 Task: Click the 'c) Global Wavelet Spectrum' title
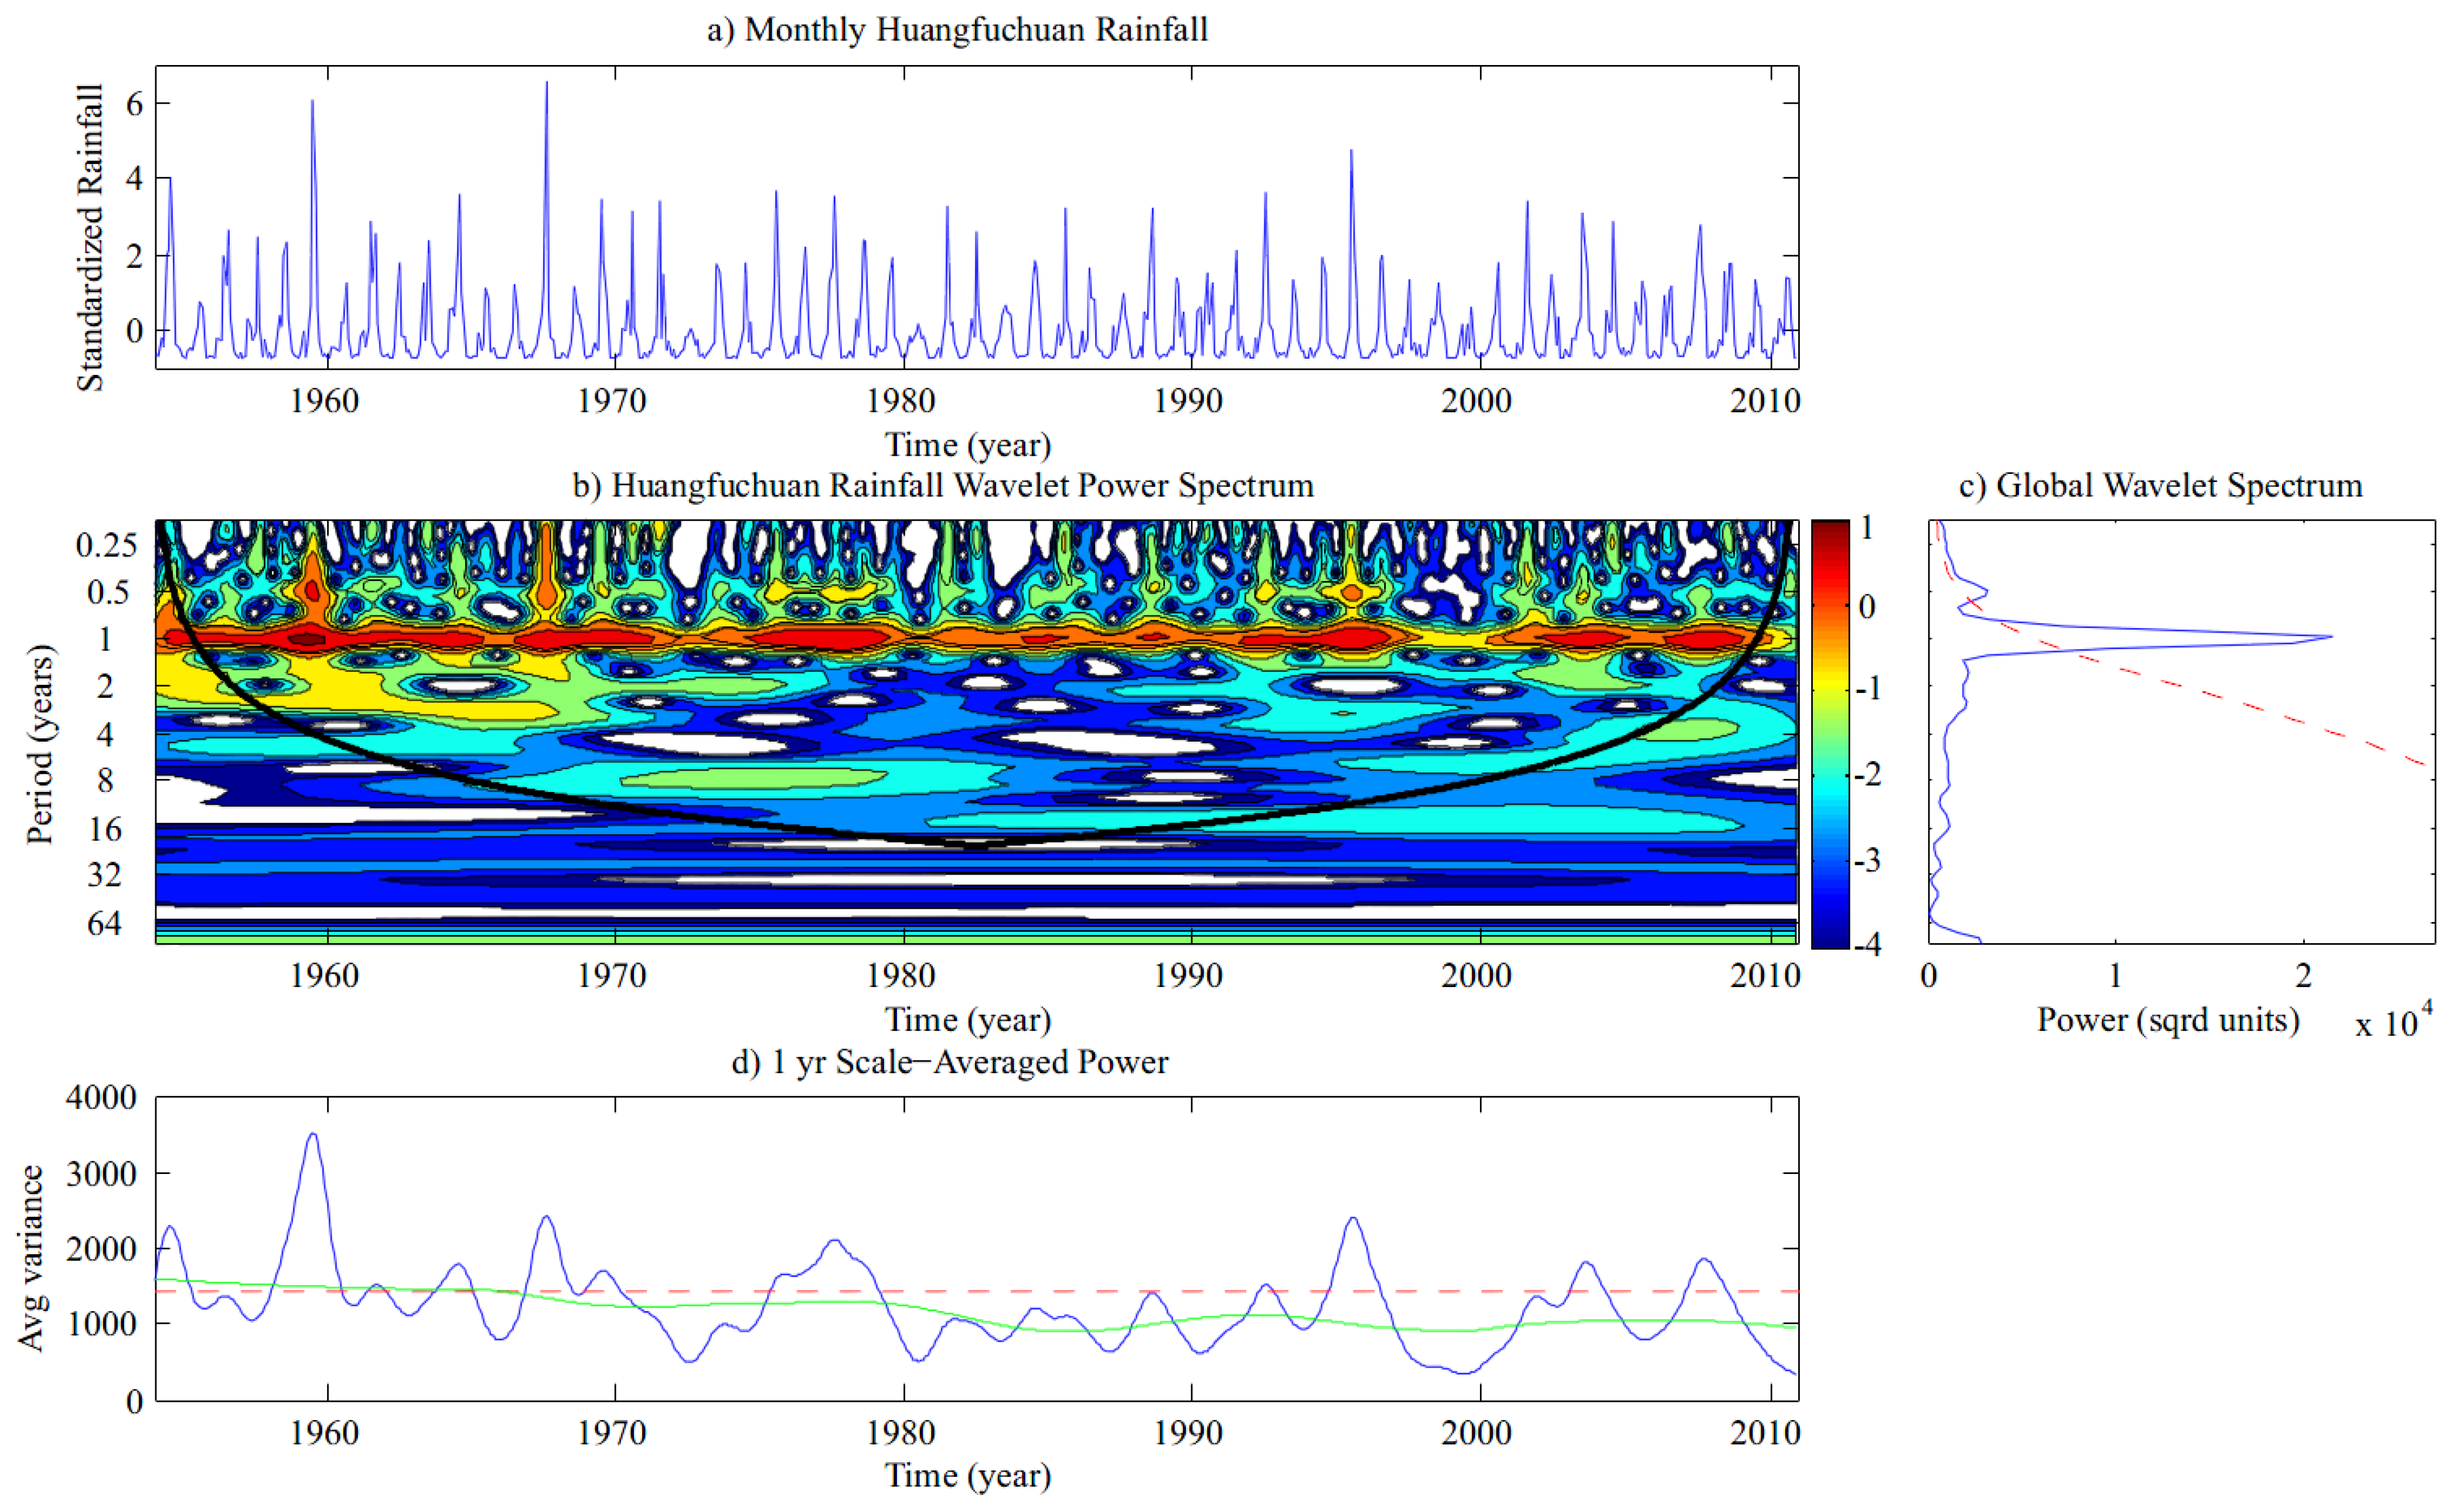click(x=2160, y=485)
